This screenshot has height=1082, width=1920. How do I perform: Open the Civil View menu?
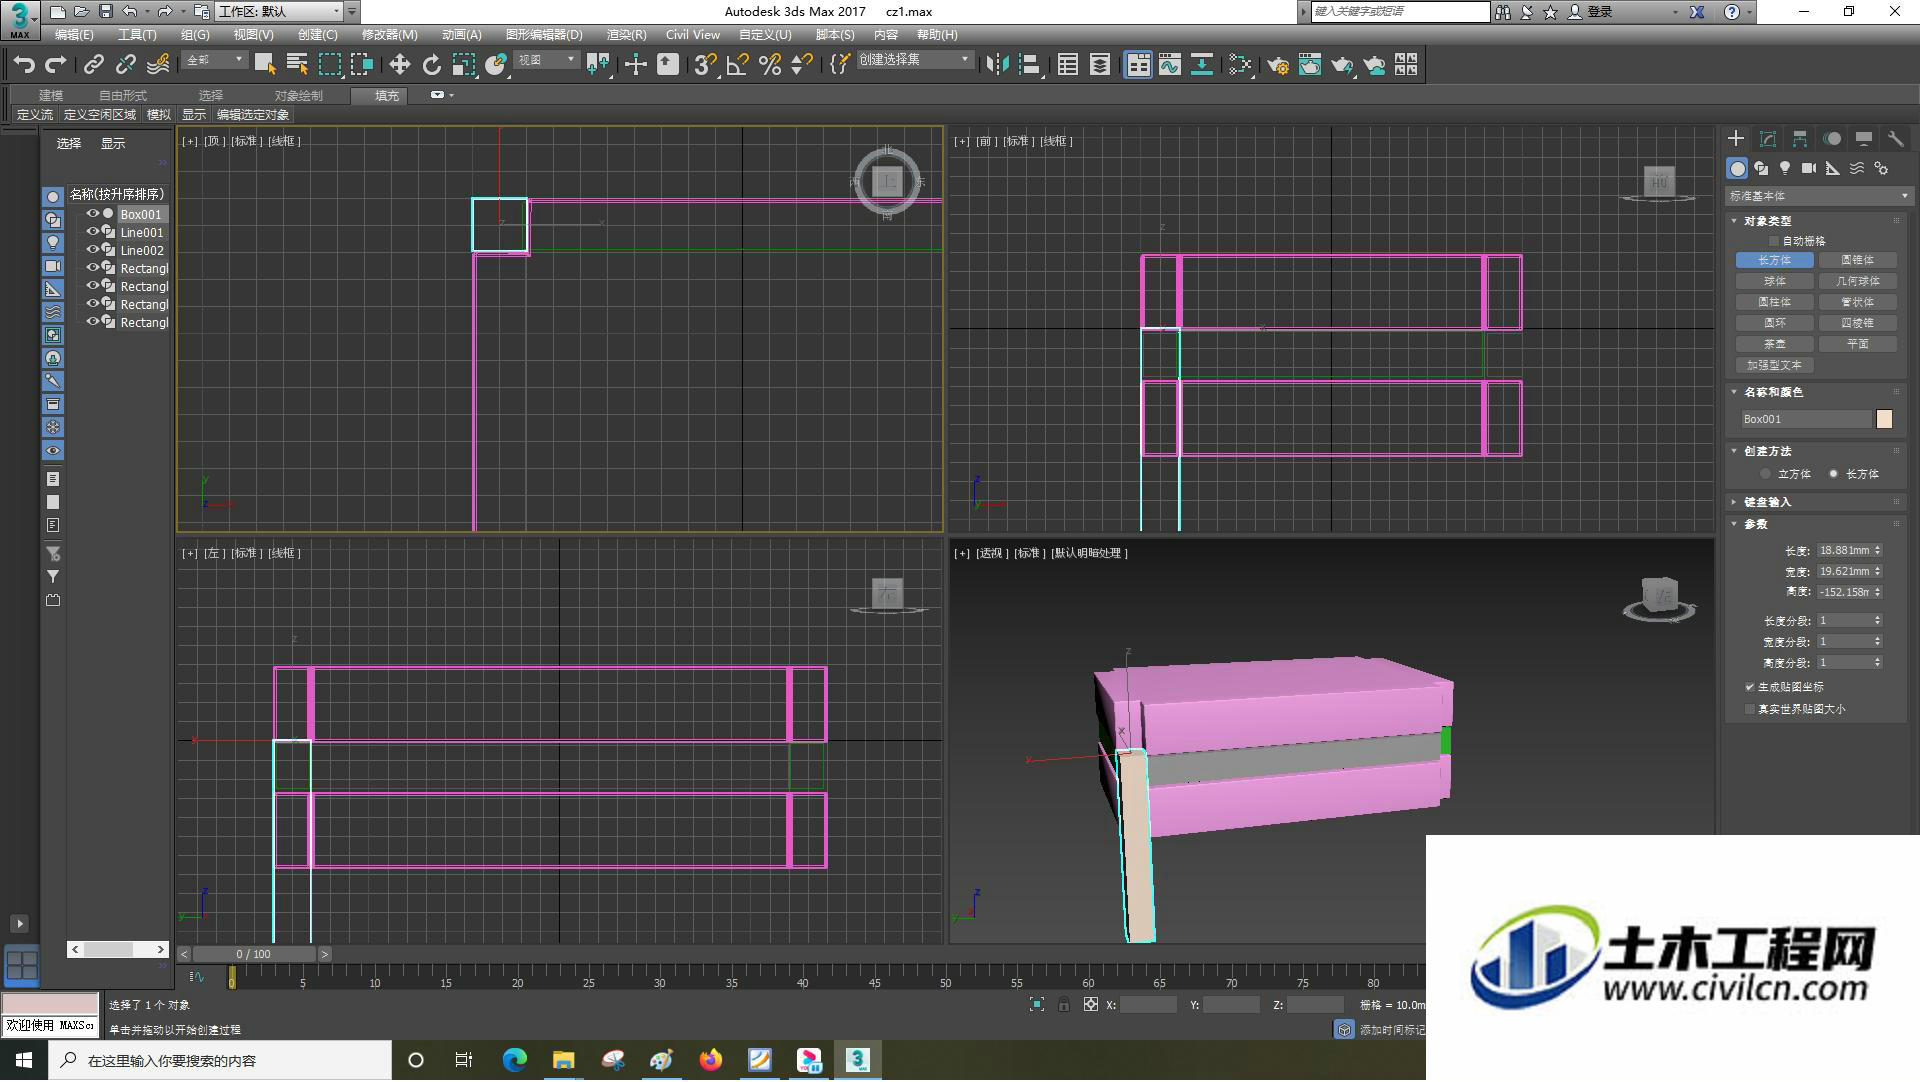point(693,35)
